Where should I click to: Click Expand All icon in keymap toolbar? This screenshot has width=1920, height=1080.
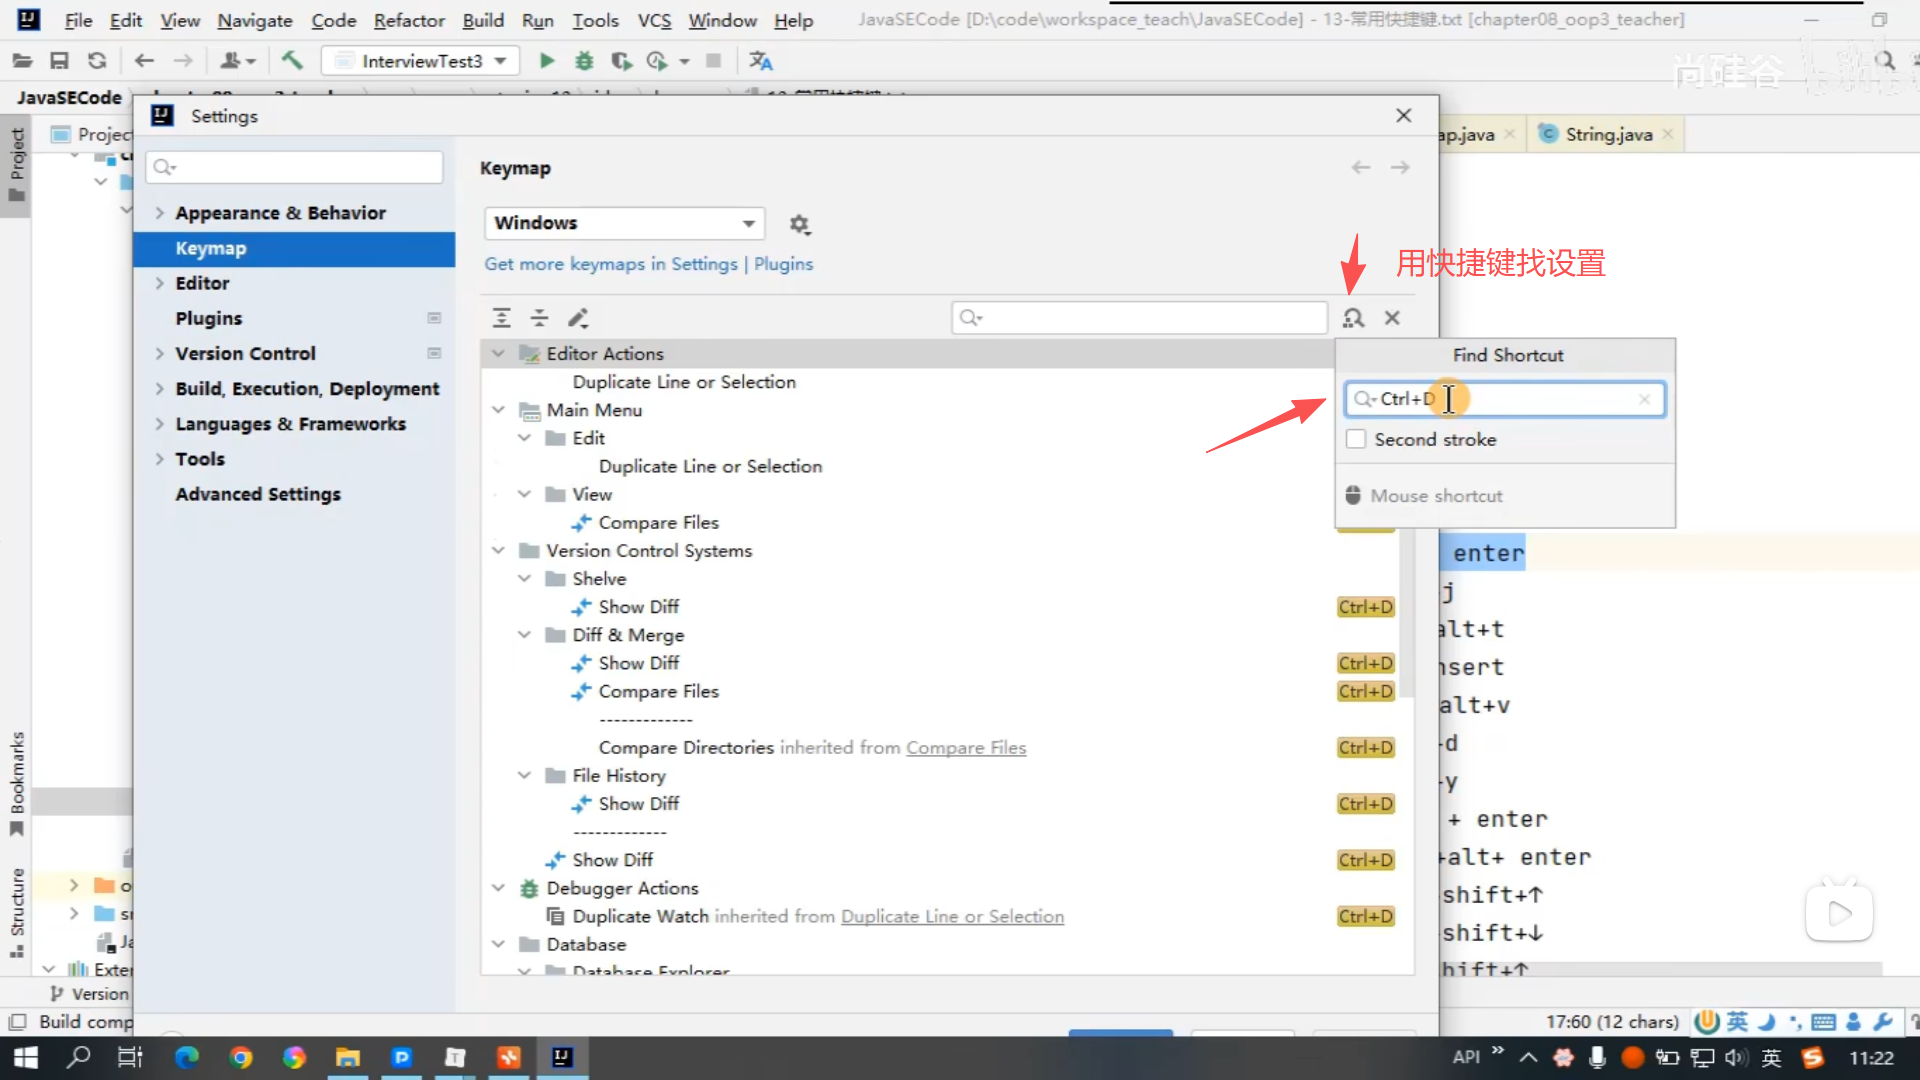(502, 318)
